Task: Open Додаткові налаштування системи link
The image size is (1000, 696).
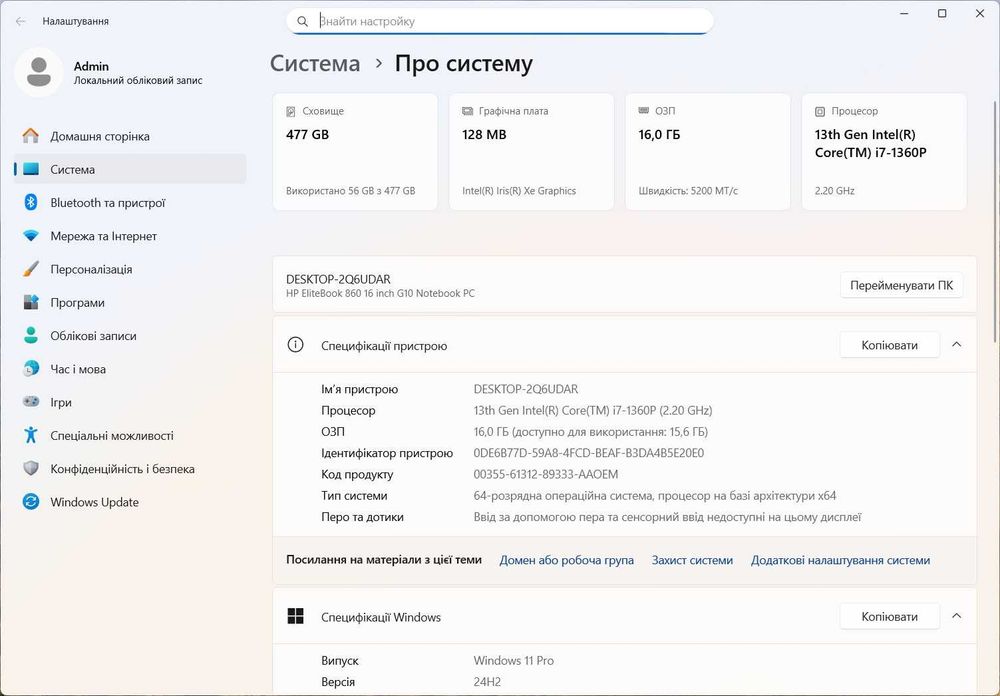Action: coord(840,561)
